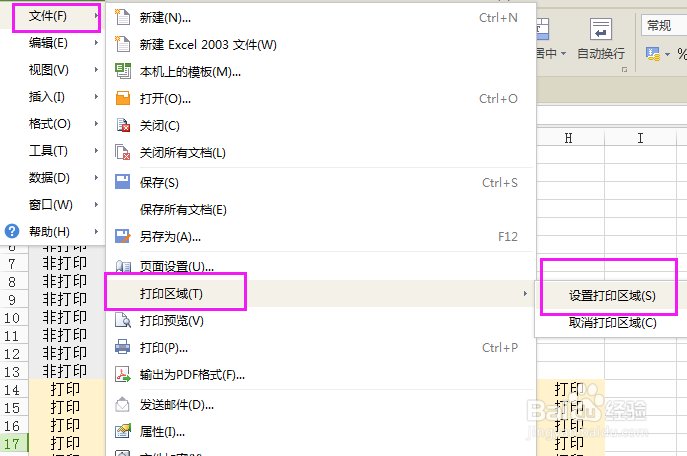This screenshot has height=456, width=687.
Task: Open the currency format icon dropdown arrow
Action: [x=667, y=54]
